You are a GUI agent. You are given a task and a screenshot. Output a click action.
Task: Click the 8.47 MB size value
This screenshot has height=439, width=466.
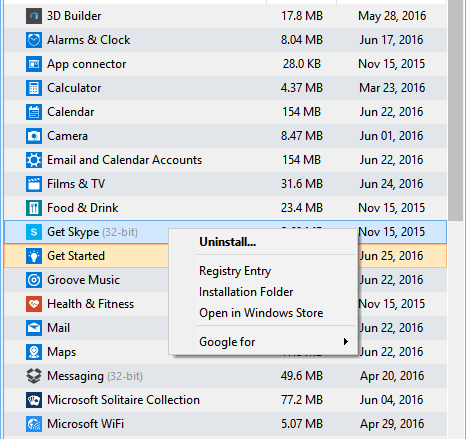tap(302, 136)
